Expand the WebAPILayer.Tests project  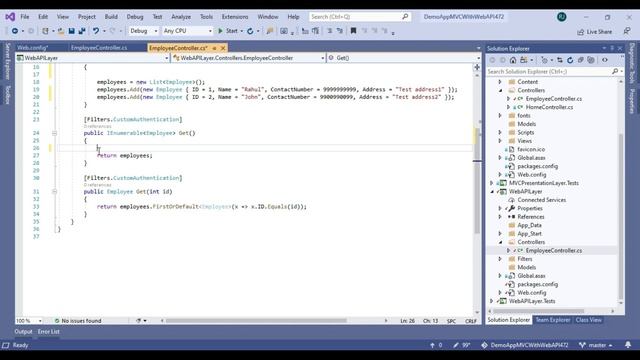[492, 301]
